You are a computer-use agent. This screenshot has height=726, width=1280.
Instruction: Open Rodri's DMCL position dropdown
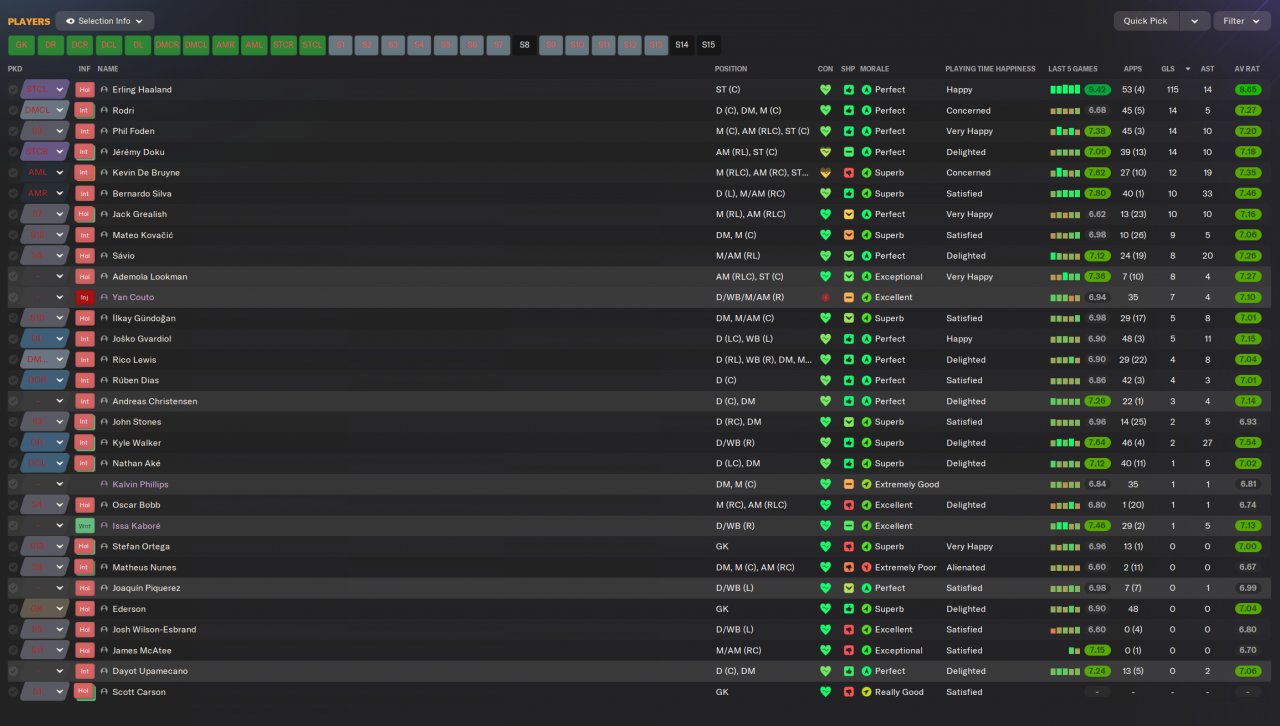coord(45,110)
